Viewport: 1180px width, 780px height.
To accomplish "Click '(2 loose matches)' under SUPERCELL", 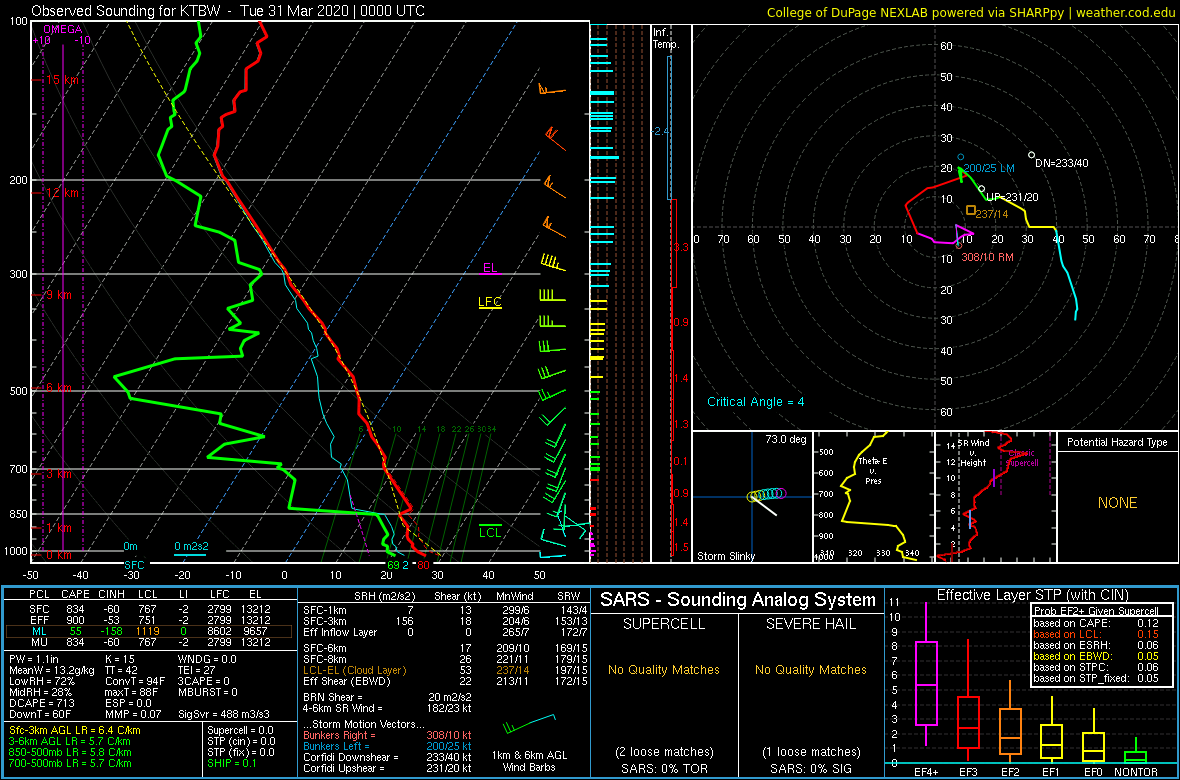I will coord(663,751).
